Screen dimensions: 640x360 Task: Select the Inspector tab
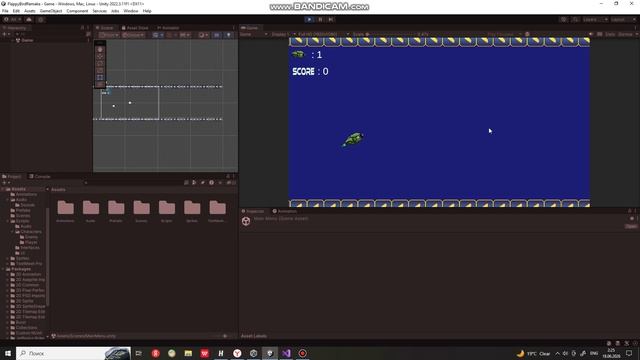tap(253, 211)
